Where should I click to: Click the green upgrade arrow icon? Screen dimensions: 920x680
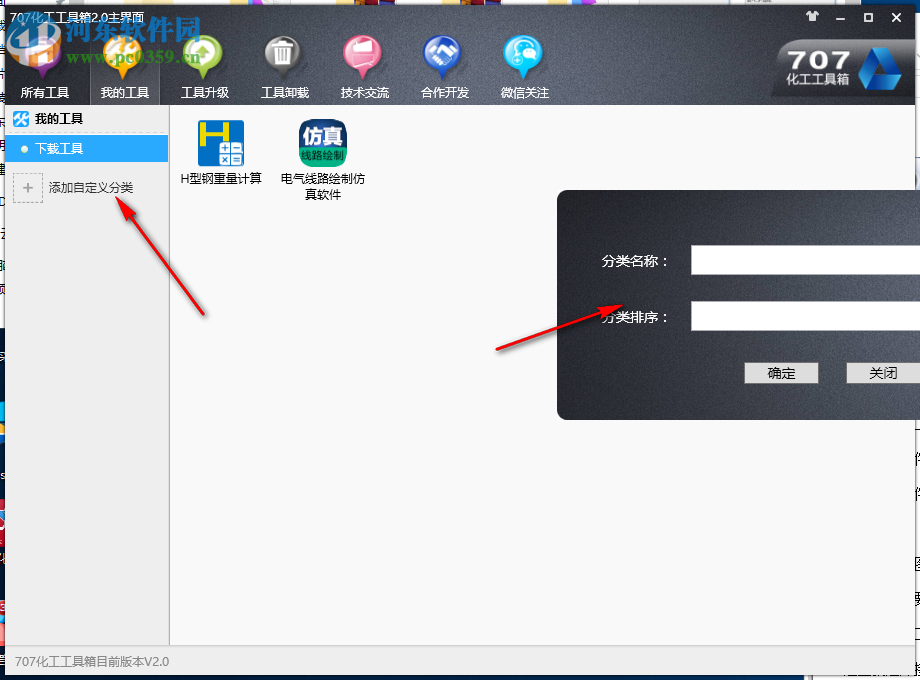[202, 56]
